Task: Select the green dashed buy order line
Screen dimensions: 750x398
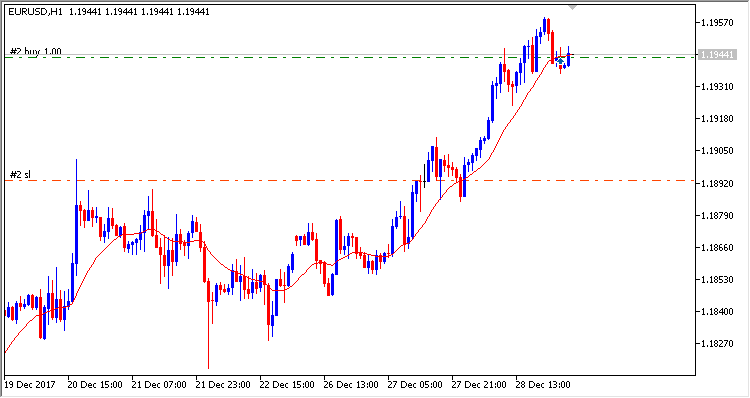Action: pyautogui.click(x=349, y=57)
